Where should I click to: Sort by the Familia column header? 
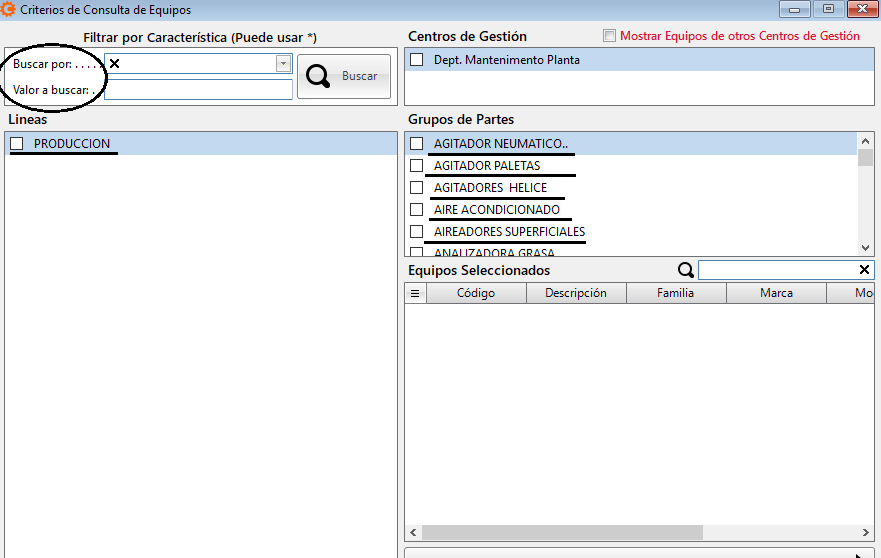pos(676,293)
